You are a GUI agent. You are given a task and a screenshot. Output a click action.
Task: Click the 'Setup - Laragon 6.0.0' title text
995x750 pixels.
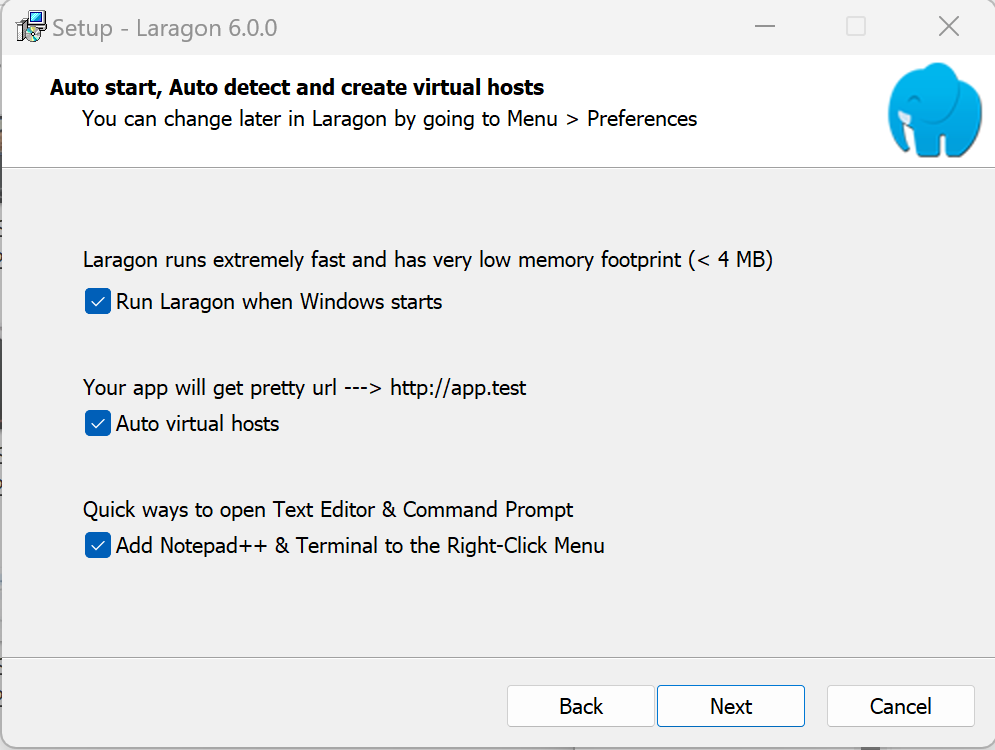pyautogui.click(x=165, y=28)
